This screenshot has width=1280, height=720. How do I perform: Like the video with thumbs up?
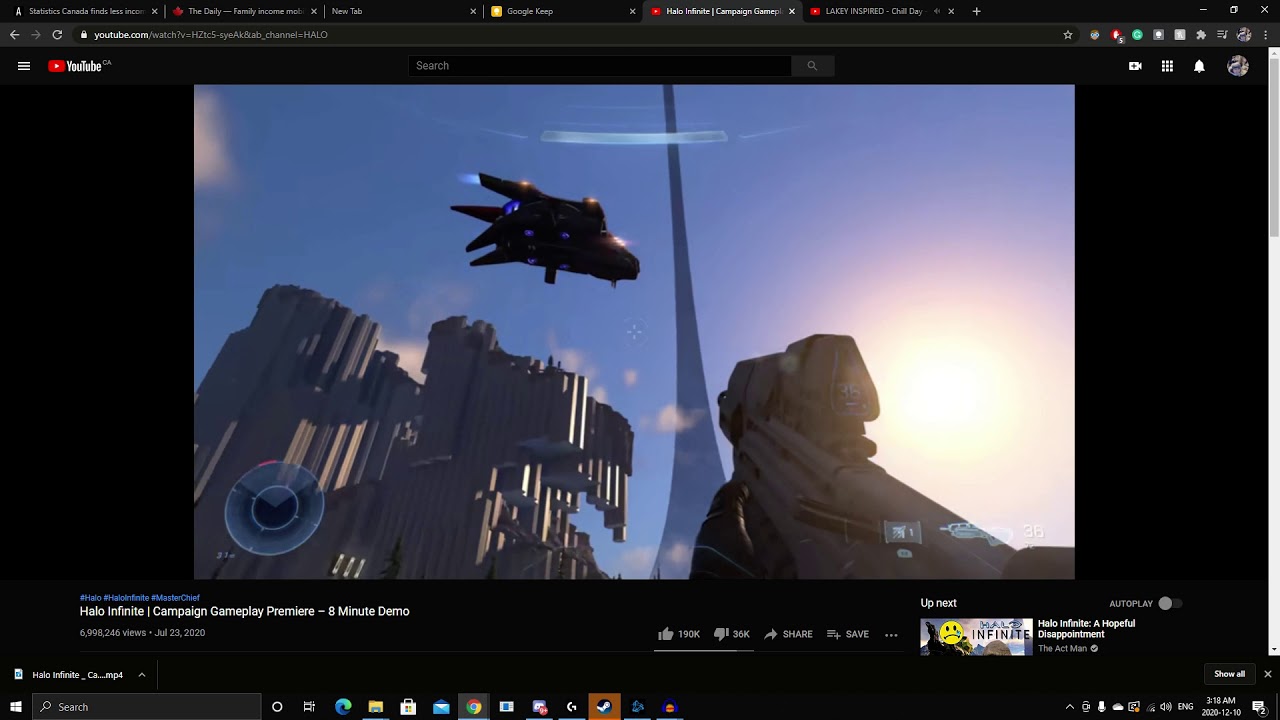[678, 634]
